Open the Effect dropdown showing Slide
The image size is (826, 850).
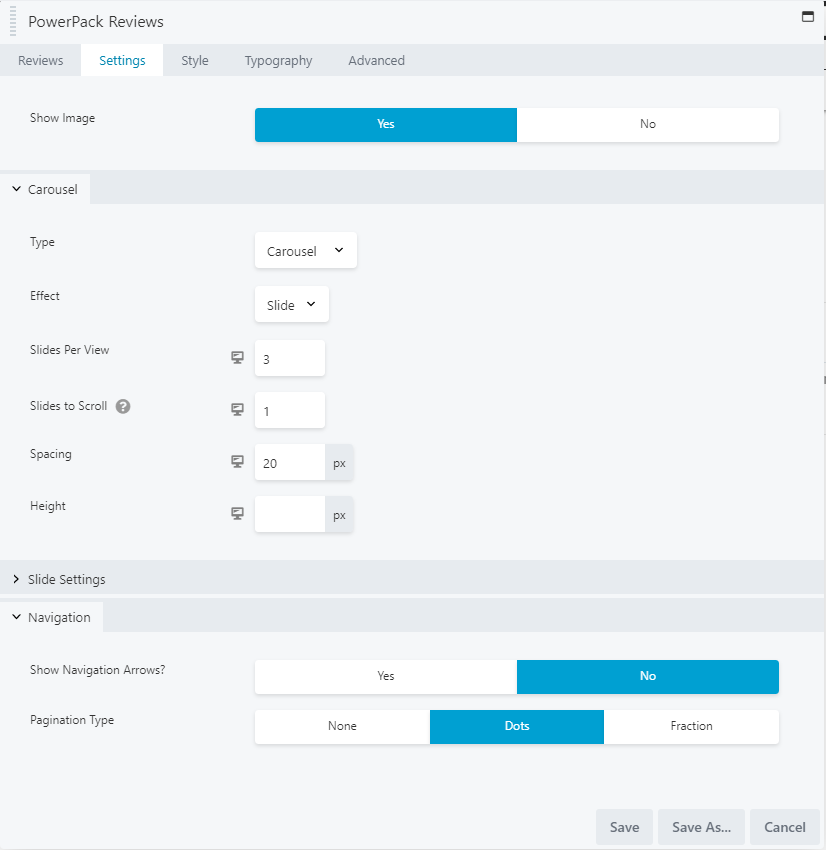click(292, 304)
